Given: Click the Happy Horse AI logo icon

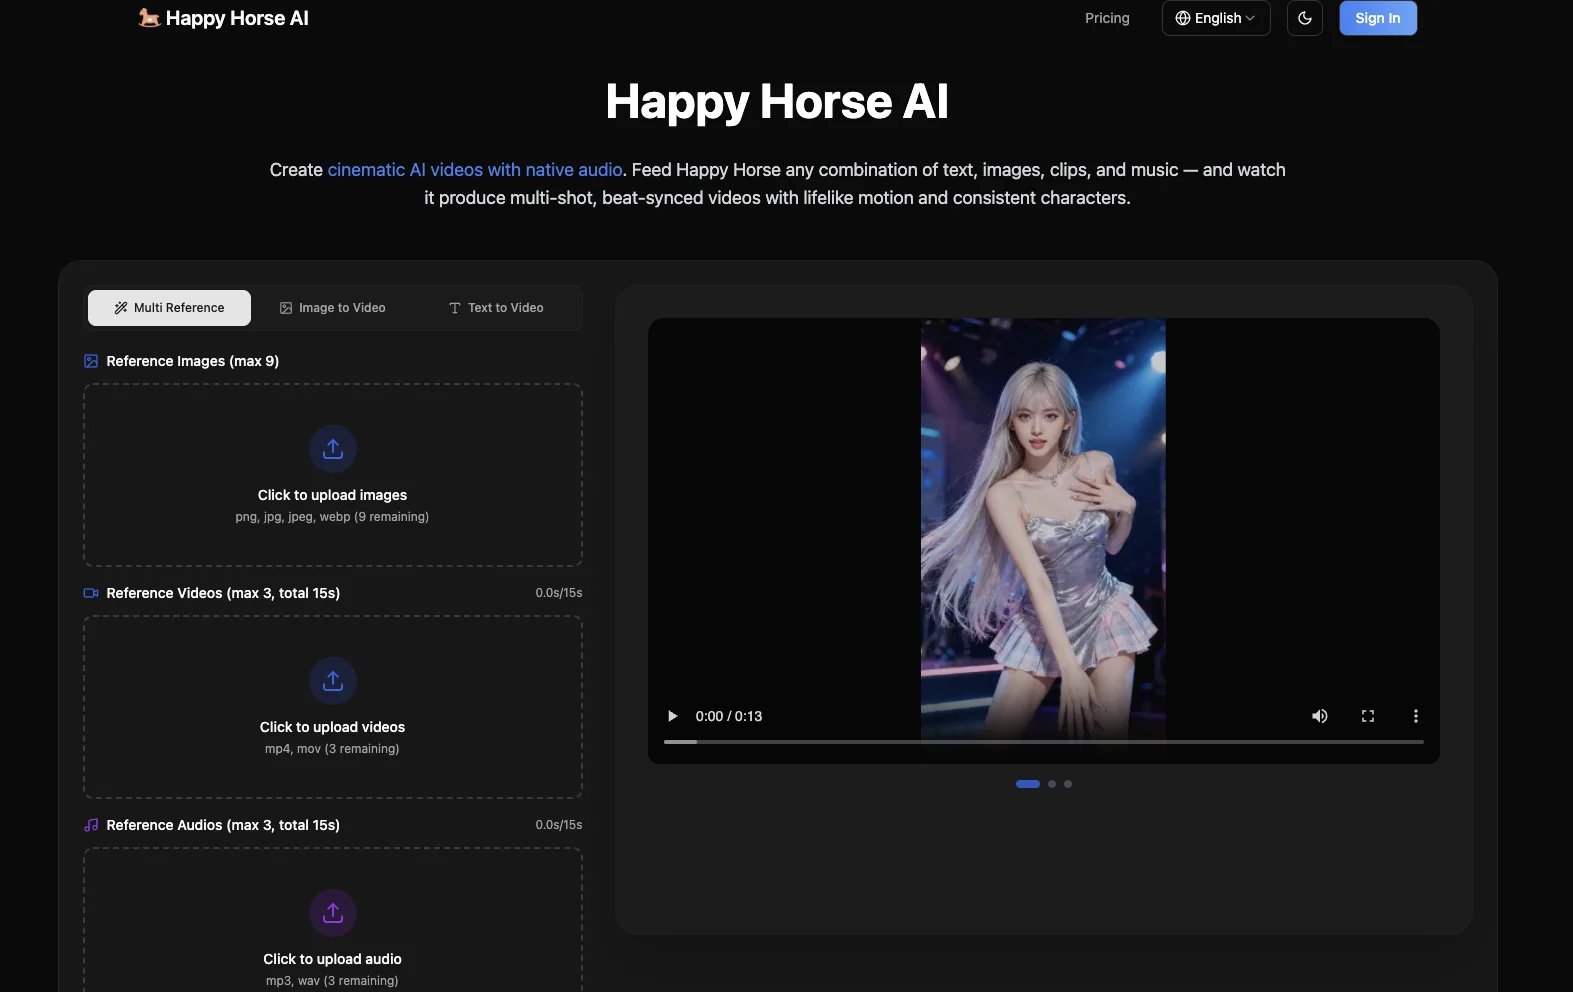Looking at the screenshot, I should [x=149, y=18].
